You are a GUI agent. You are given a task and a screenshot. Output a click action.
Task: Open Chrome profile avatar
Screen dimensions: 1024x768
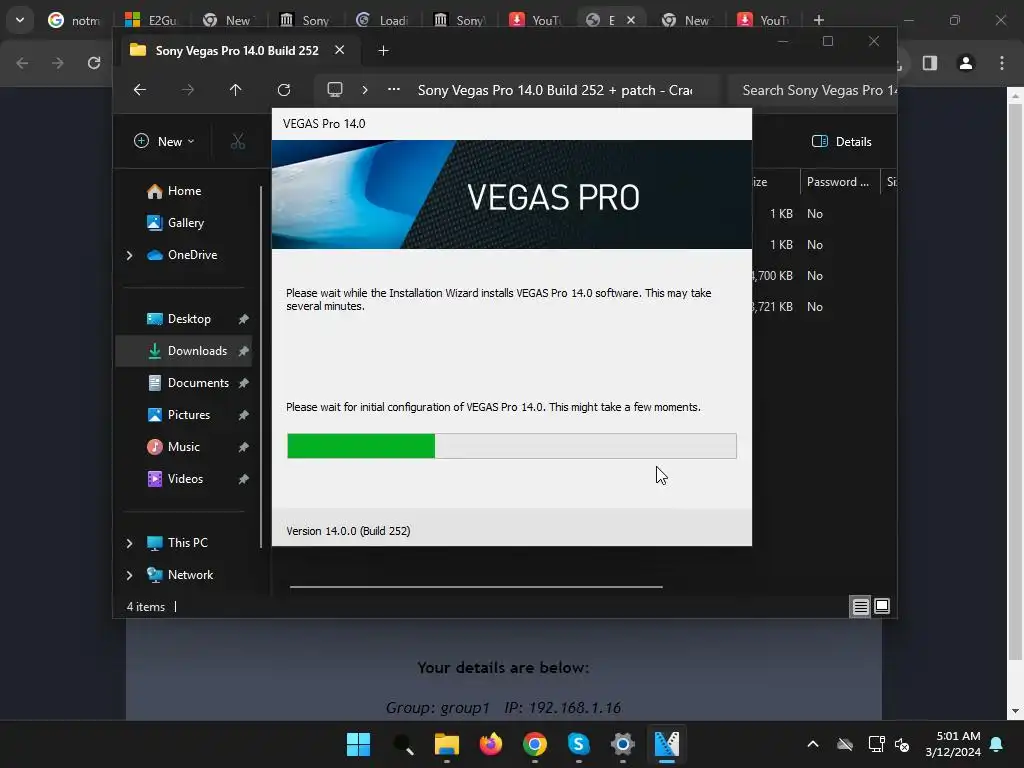[x=966, y=63]
